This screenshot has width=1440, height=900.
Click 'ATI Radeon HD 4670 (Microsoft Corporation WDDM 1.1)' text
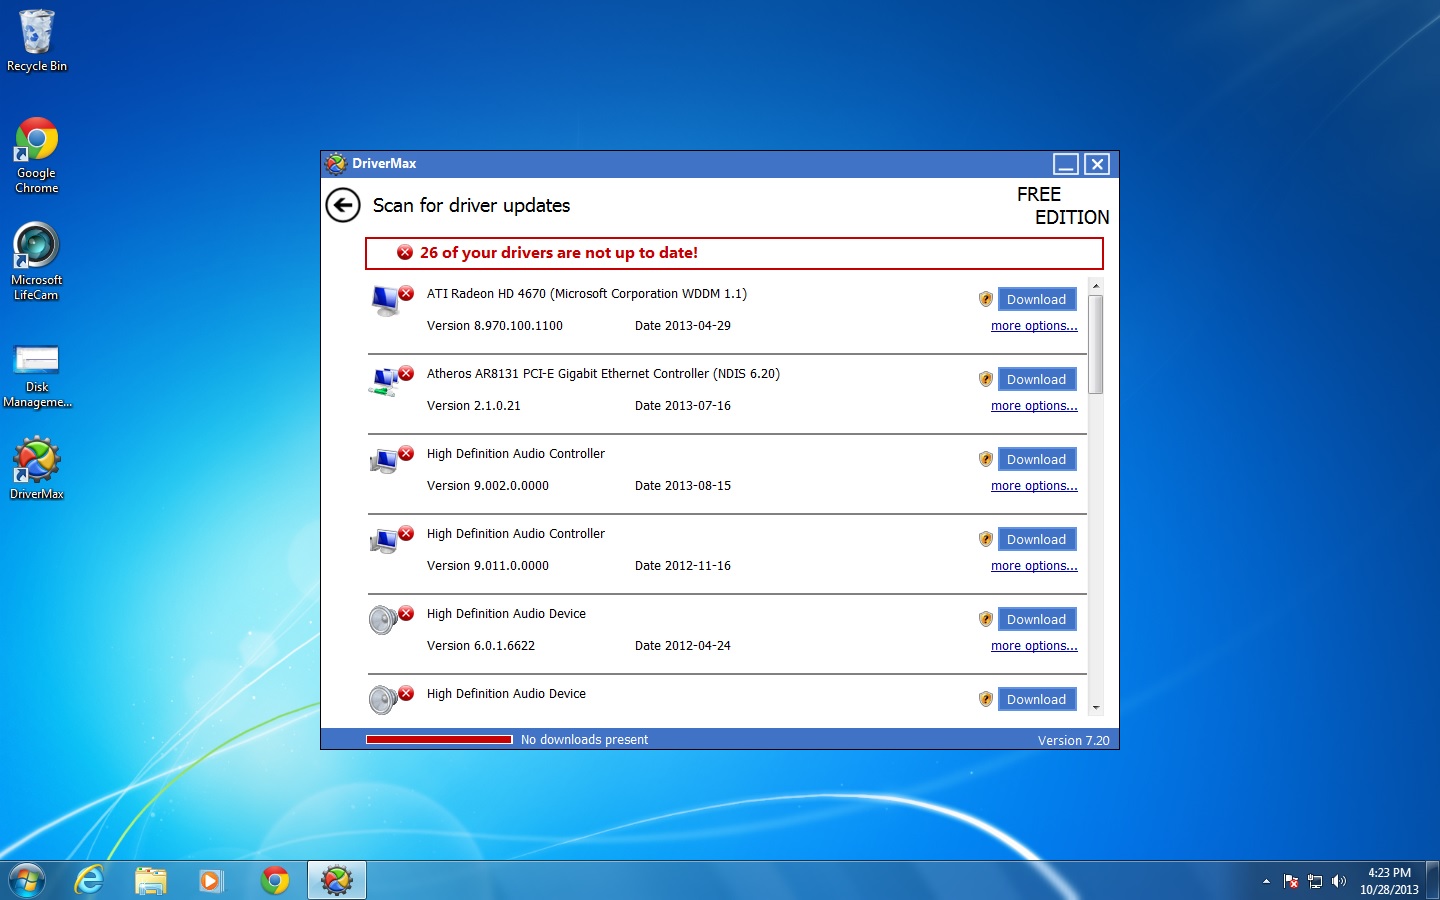[x=587, y=294]
